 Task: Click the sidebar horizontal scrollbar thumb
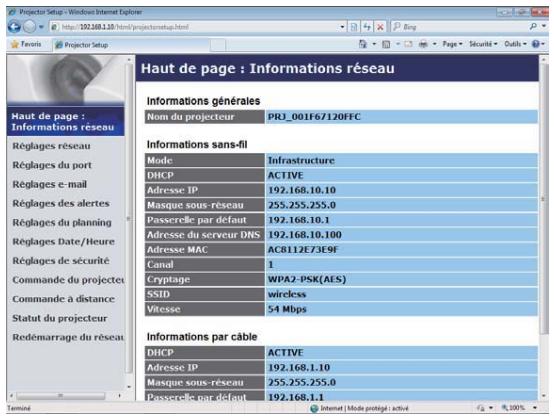(x=60, y=396)
